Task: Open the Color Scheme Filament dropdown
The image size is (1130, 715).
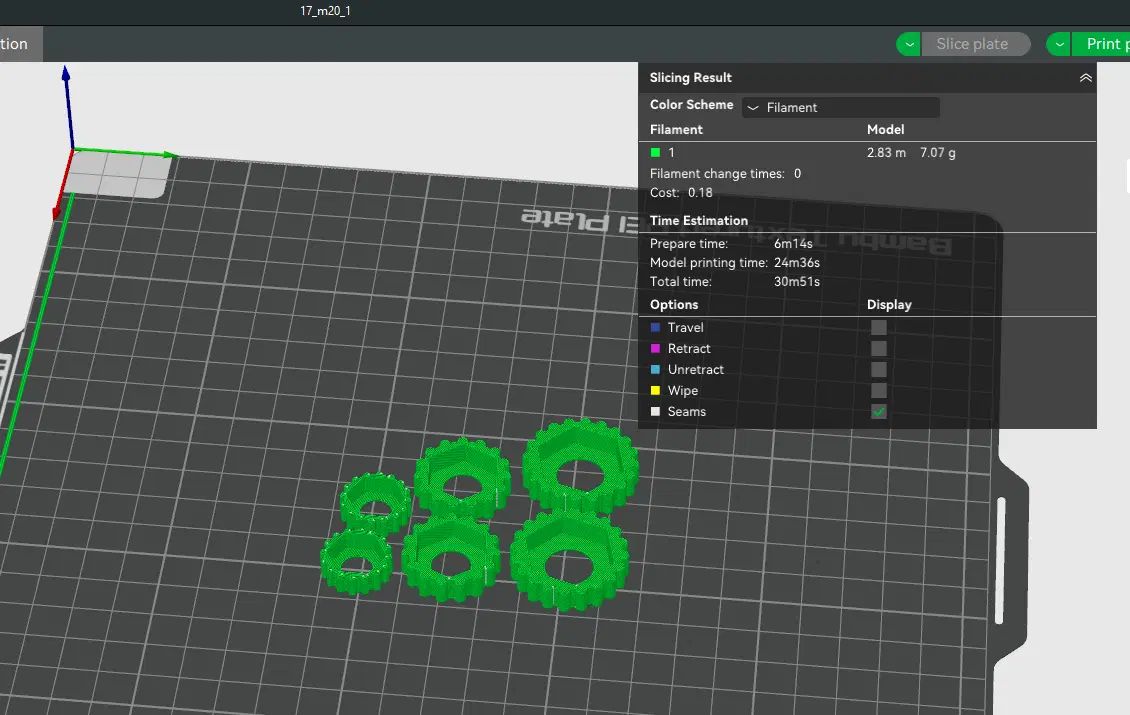Action: [x=840, y=107]
